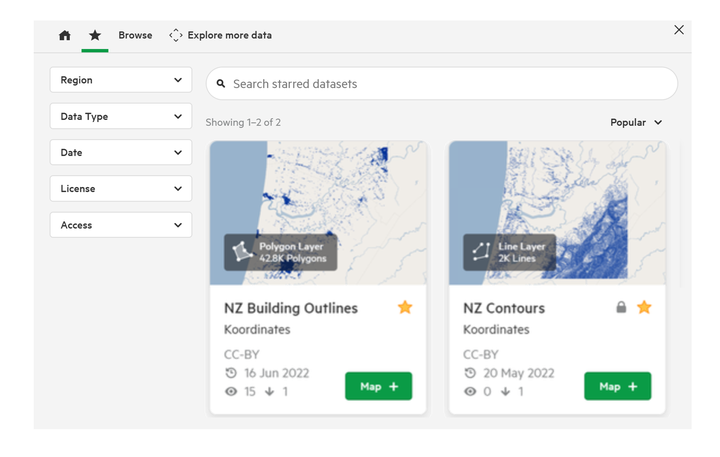Expand the License filter dropdown
Viewport: 720px width, 457px height.
tap(121, 188)
